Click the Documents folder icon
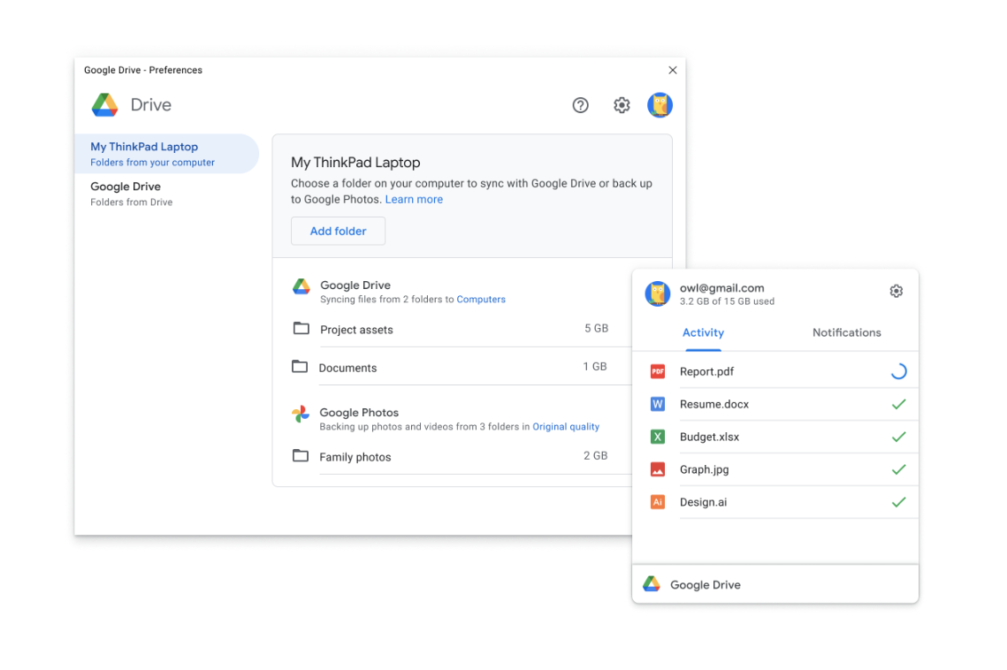 [x=299, y=366]
